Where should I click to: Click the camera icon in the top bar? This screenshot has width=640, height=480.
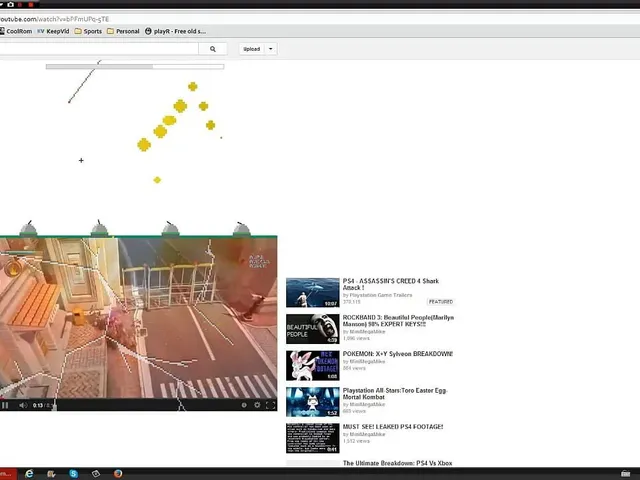10,4
